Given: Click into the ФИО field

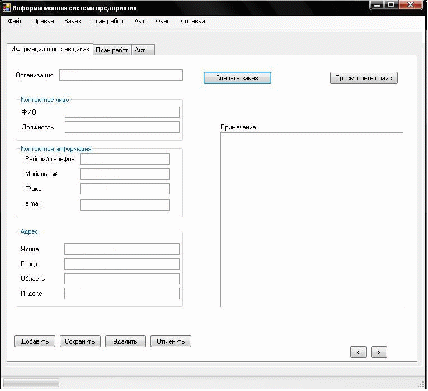Looking at the screenshot, I should pyautogui.click(x=122, y=112).
